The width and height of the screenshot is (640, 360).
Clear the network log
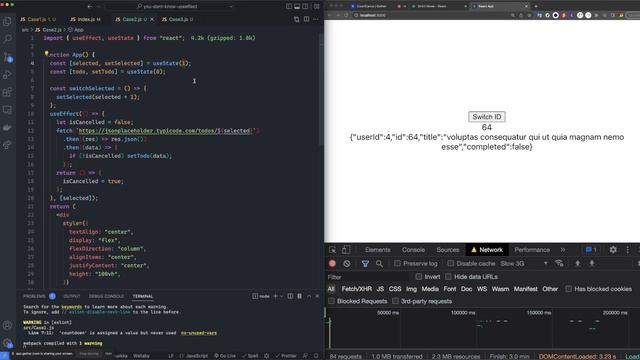point(347,264)
